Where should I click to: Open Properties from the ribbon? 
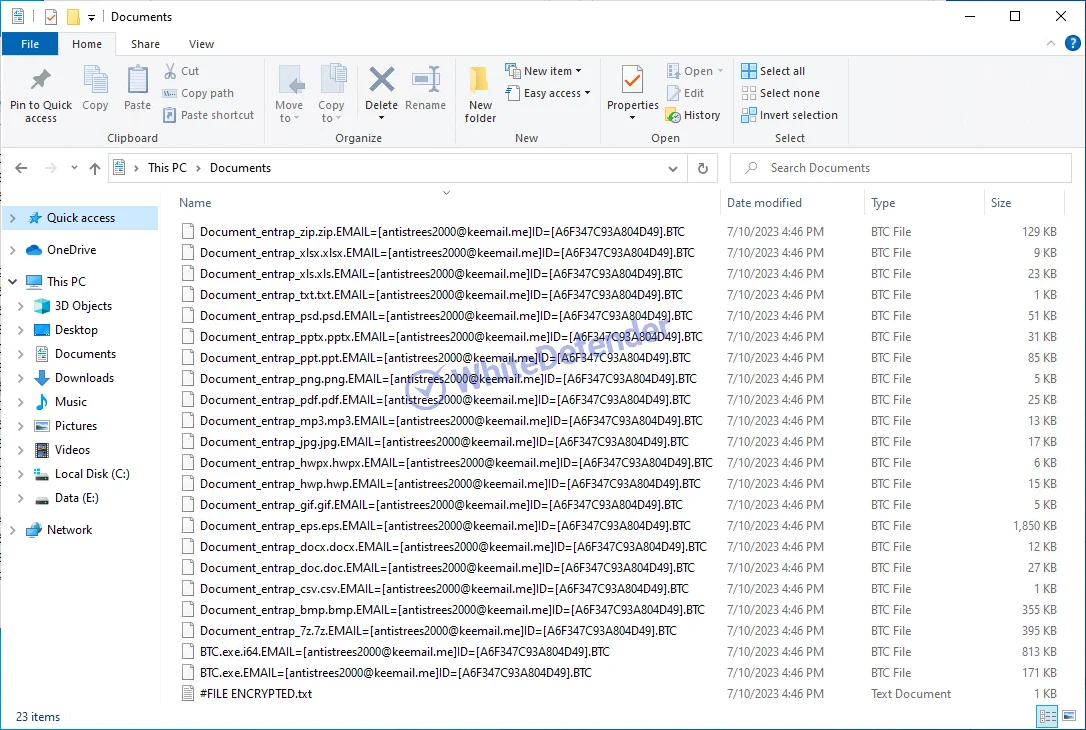(x=632, y=82)
